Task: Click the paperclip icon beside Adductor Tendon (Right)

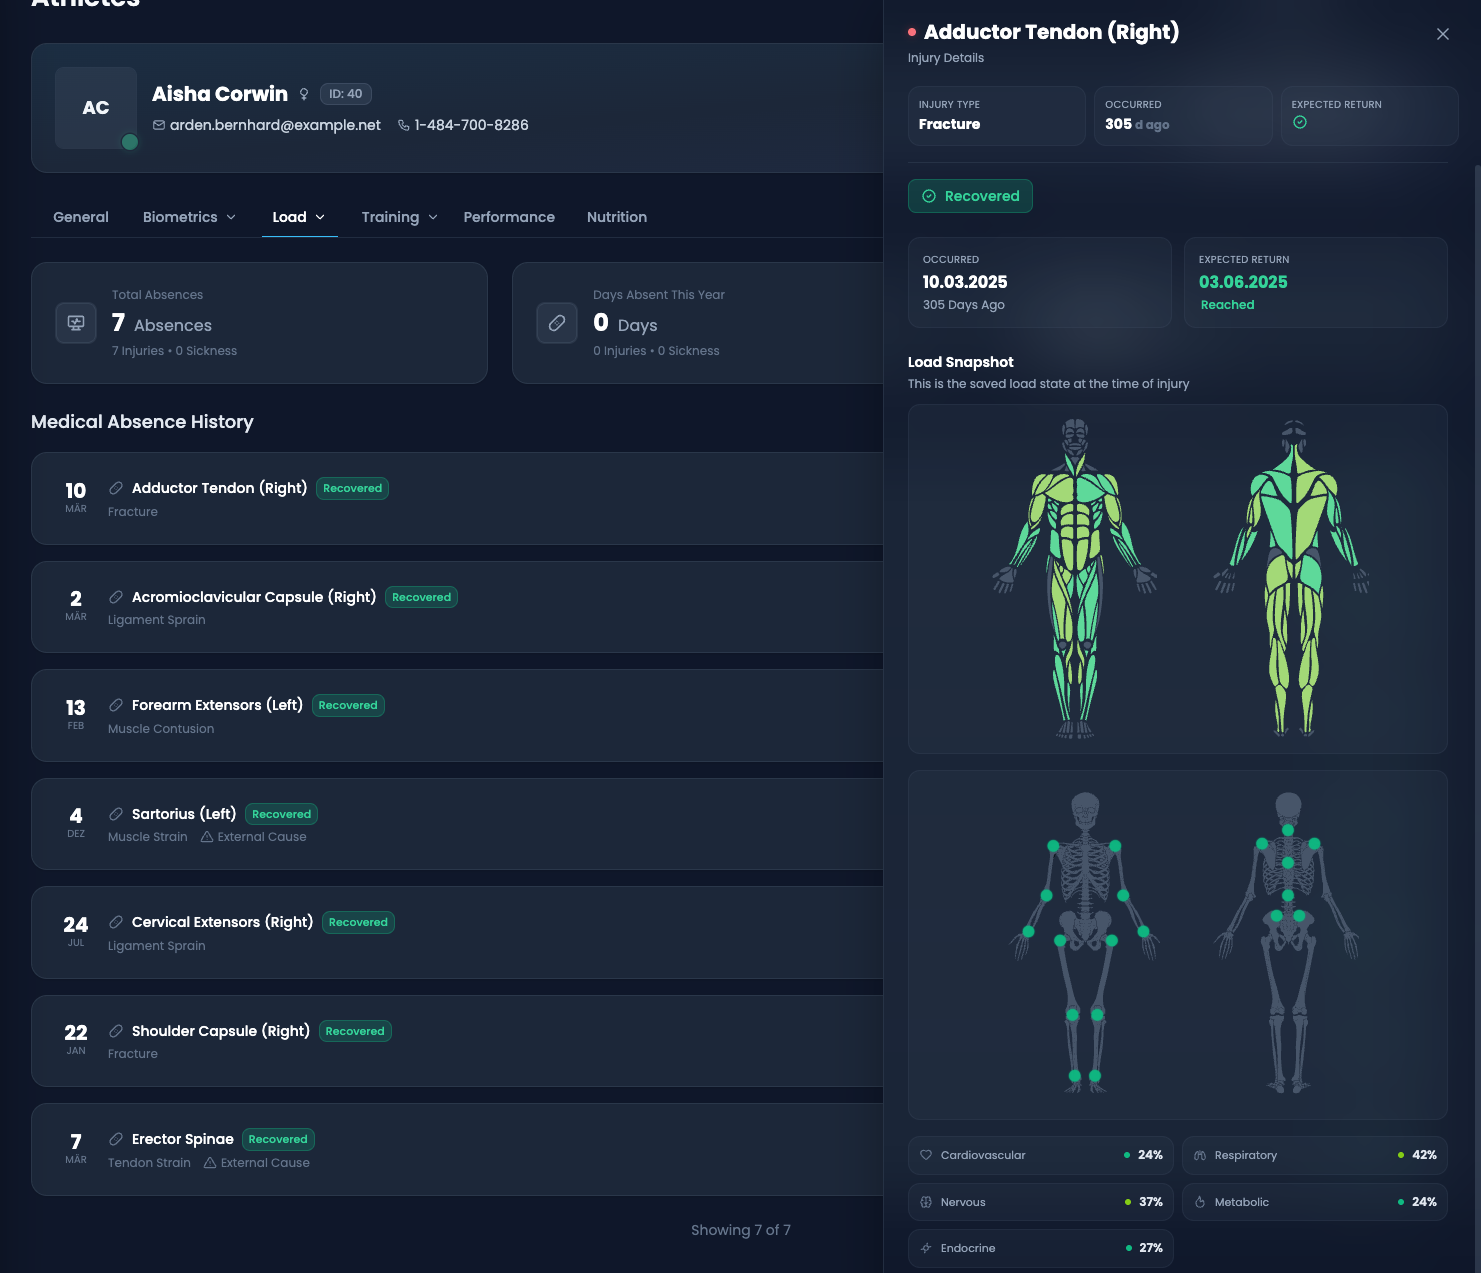Action: (x=117, y=488)
